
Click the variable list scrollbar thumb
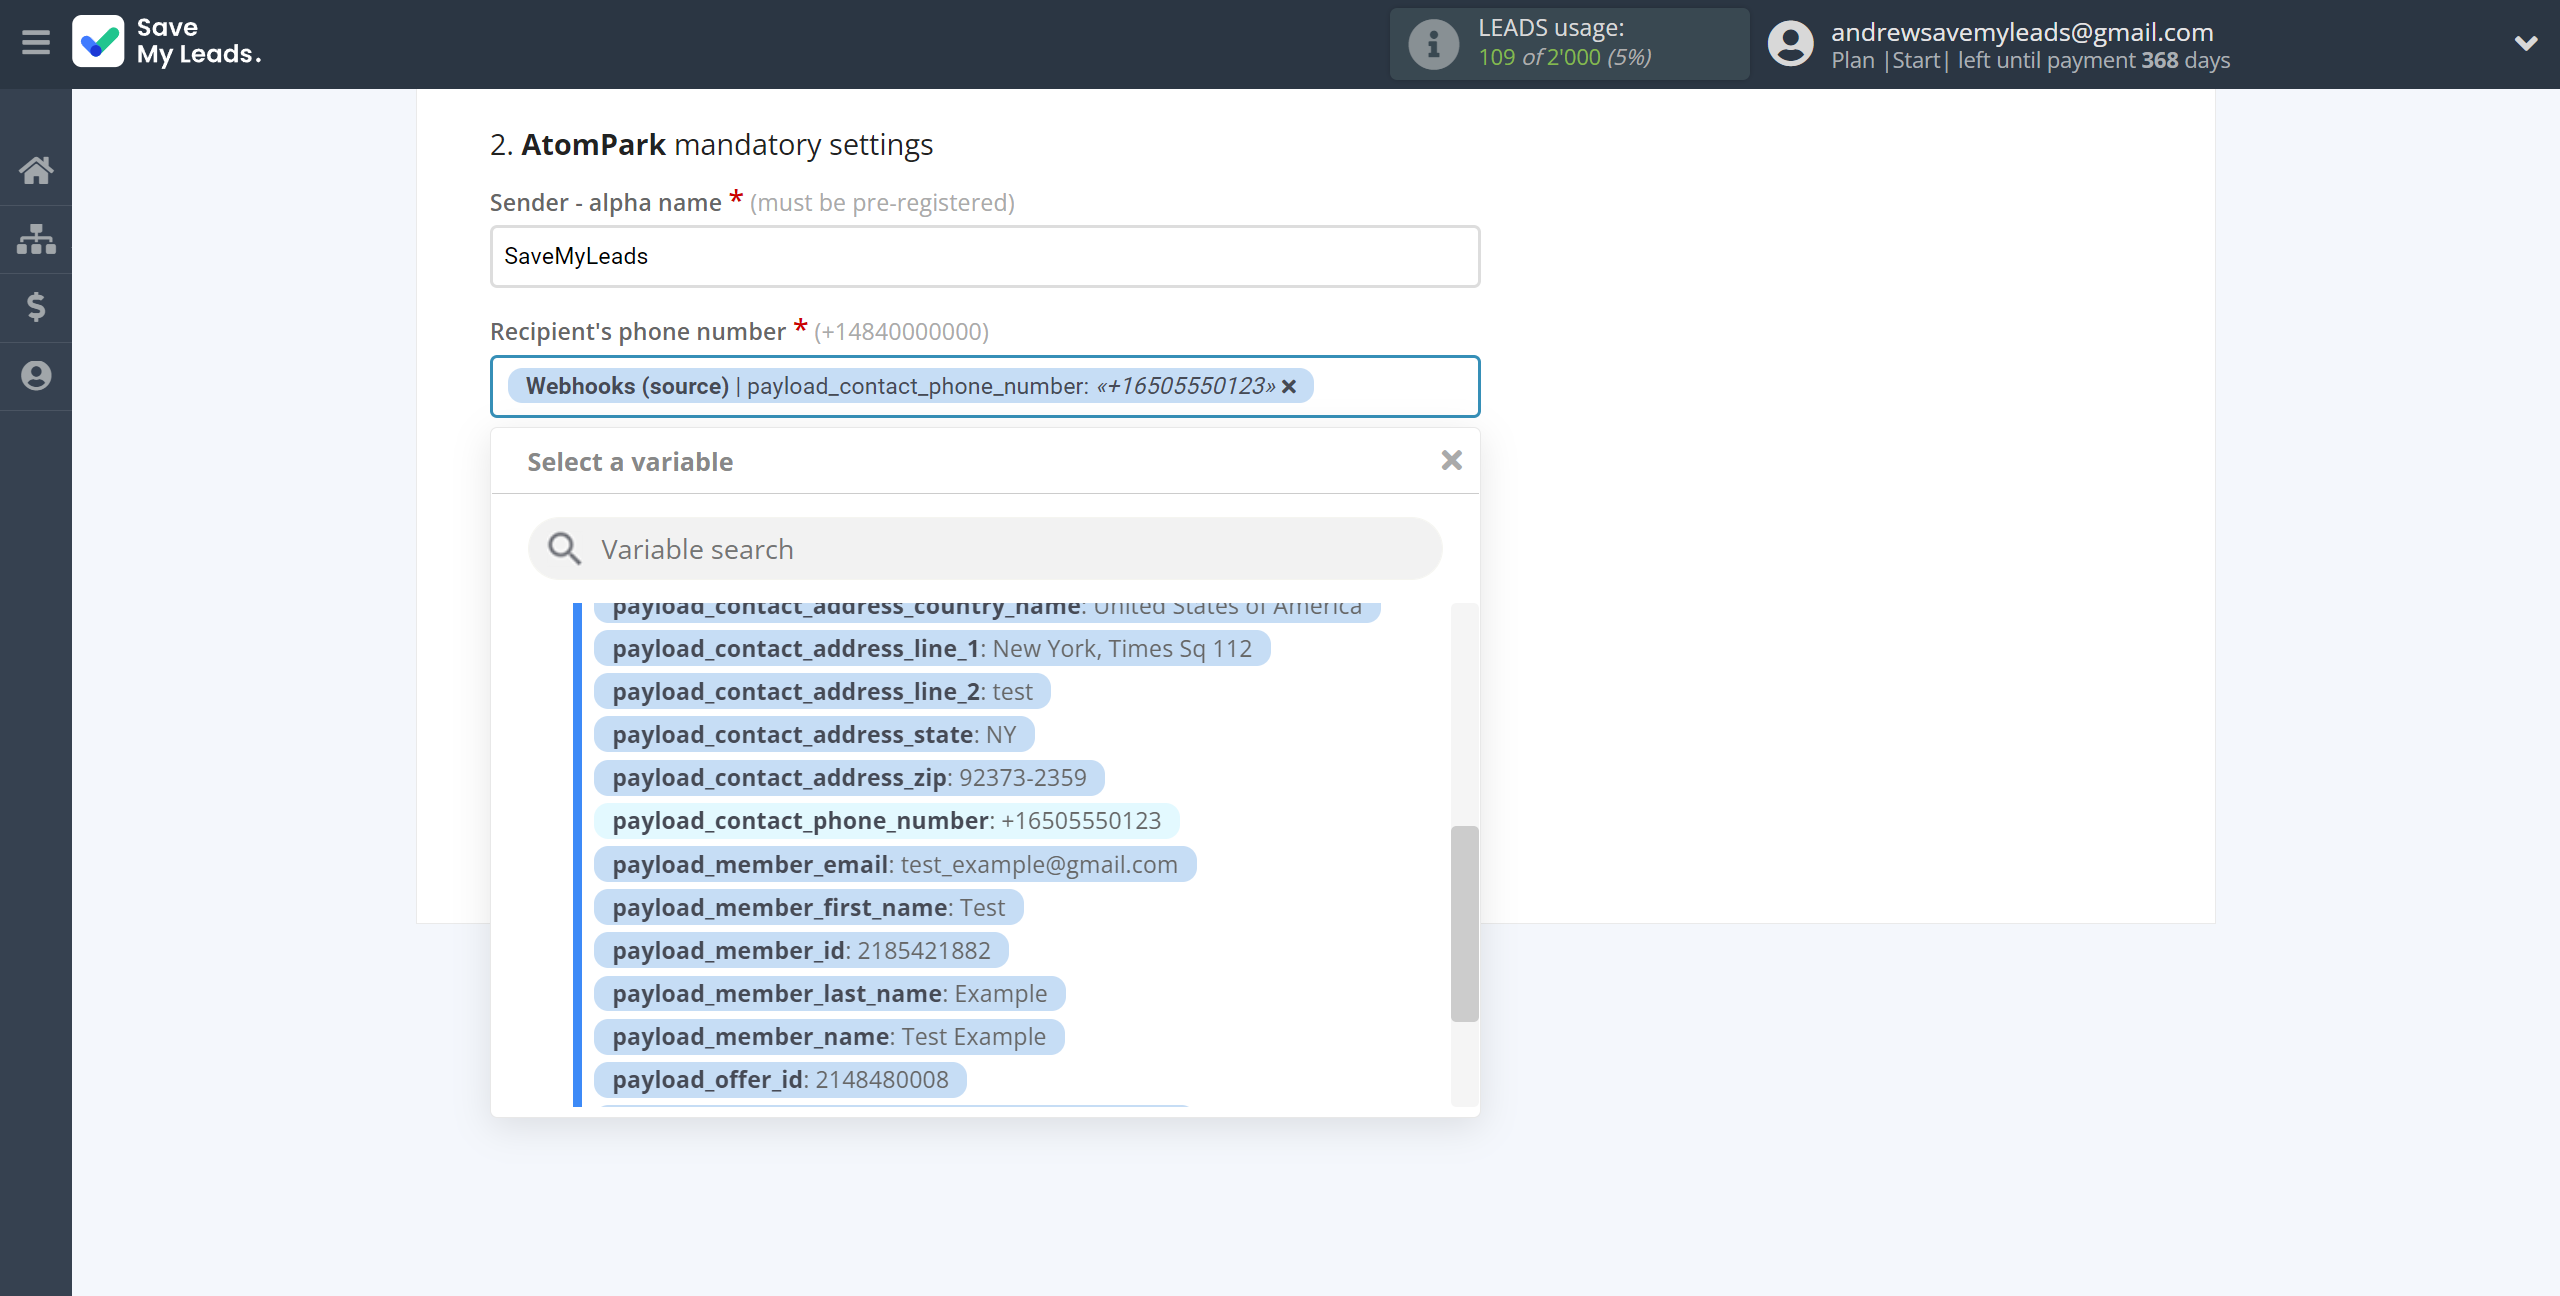pos(1464,924)
